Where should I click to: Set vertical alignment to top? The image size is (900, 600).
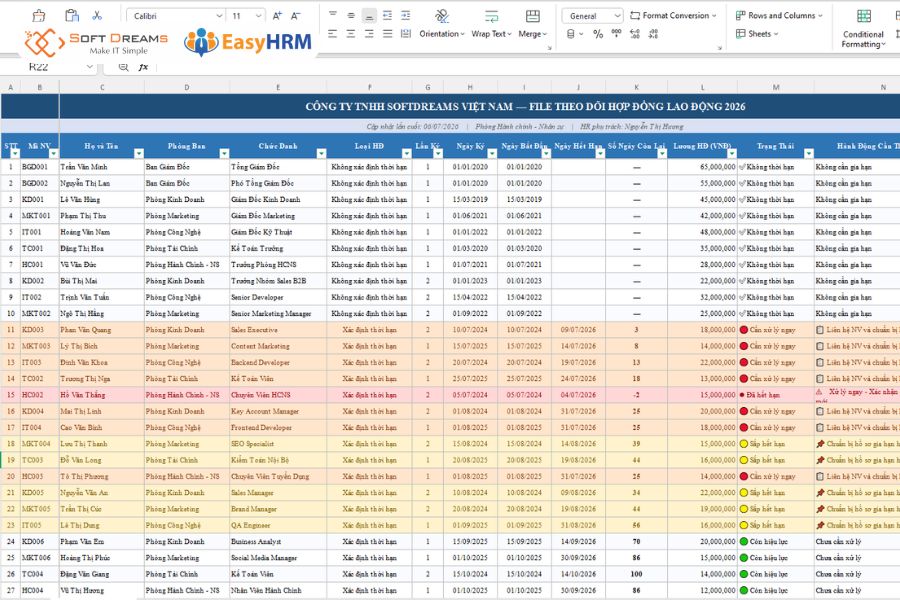coord(333,15)
